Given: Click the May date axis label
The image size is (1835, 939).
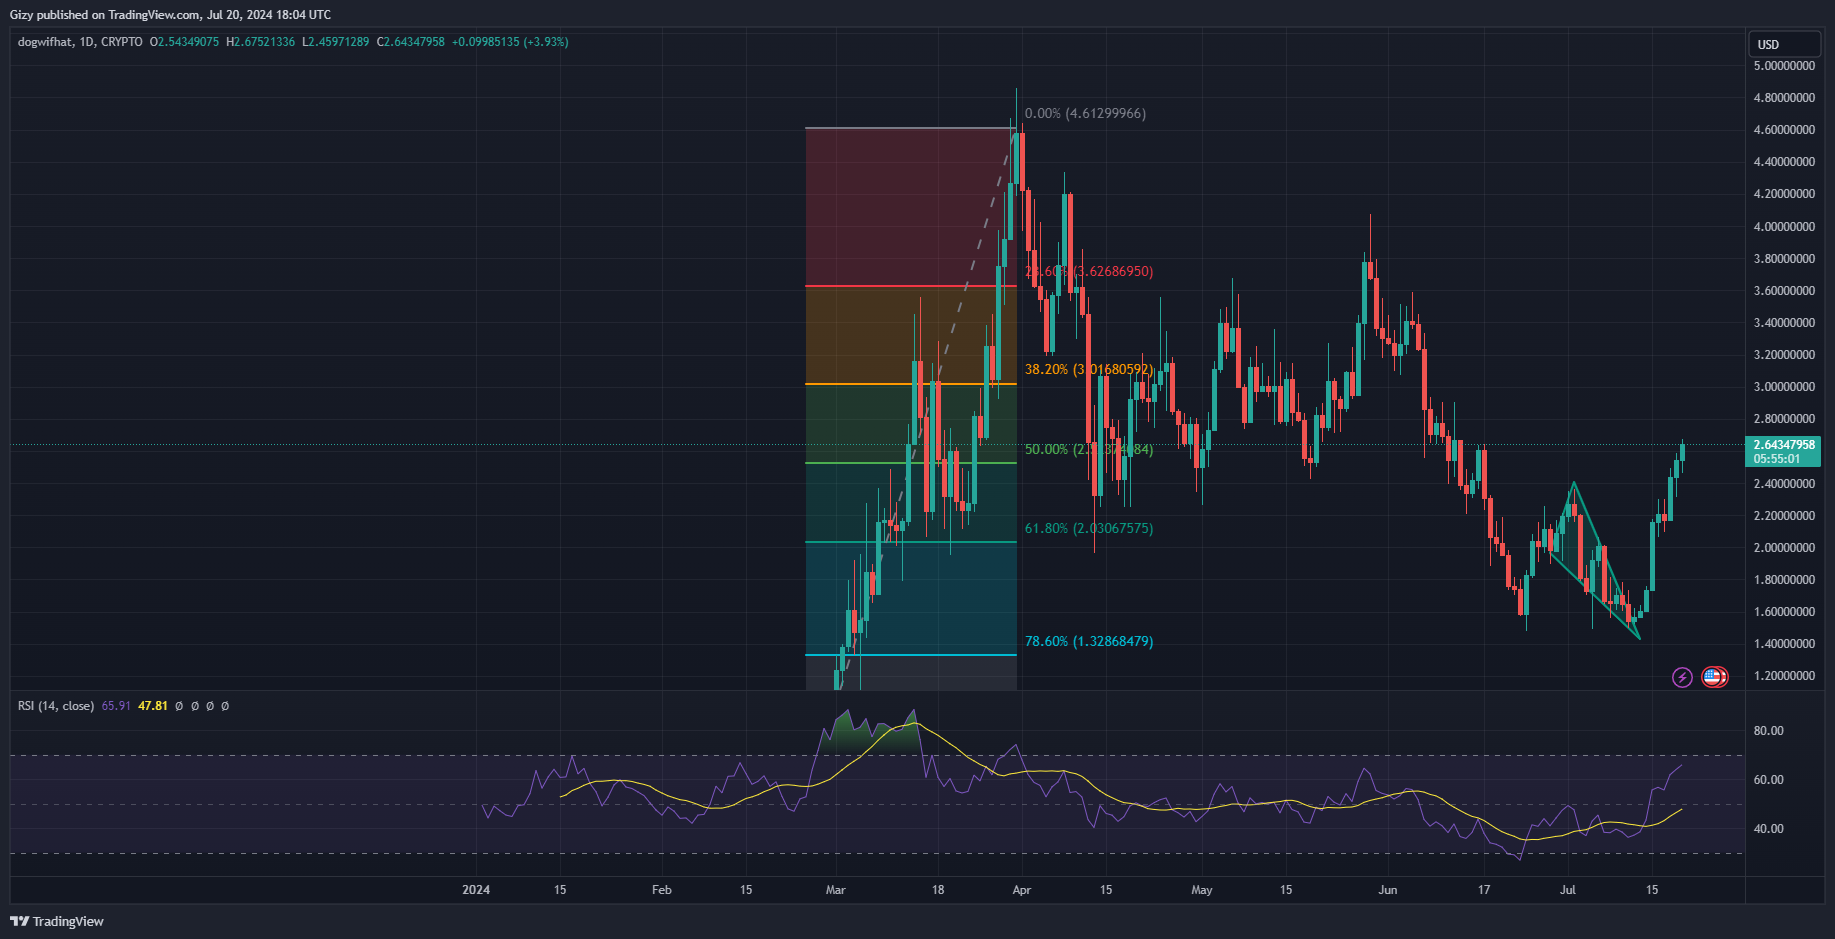Looking at the screenshot, I should pyautogui.click(x=1202, y=890).
